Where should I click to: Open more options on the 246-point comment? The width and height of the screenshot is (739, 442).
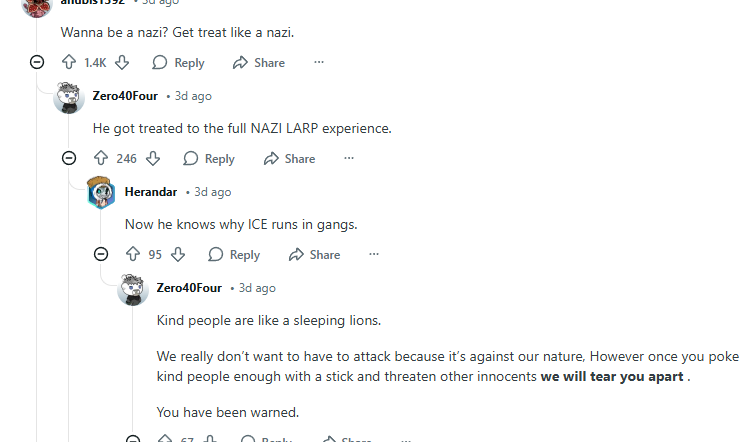point(349,158)
